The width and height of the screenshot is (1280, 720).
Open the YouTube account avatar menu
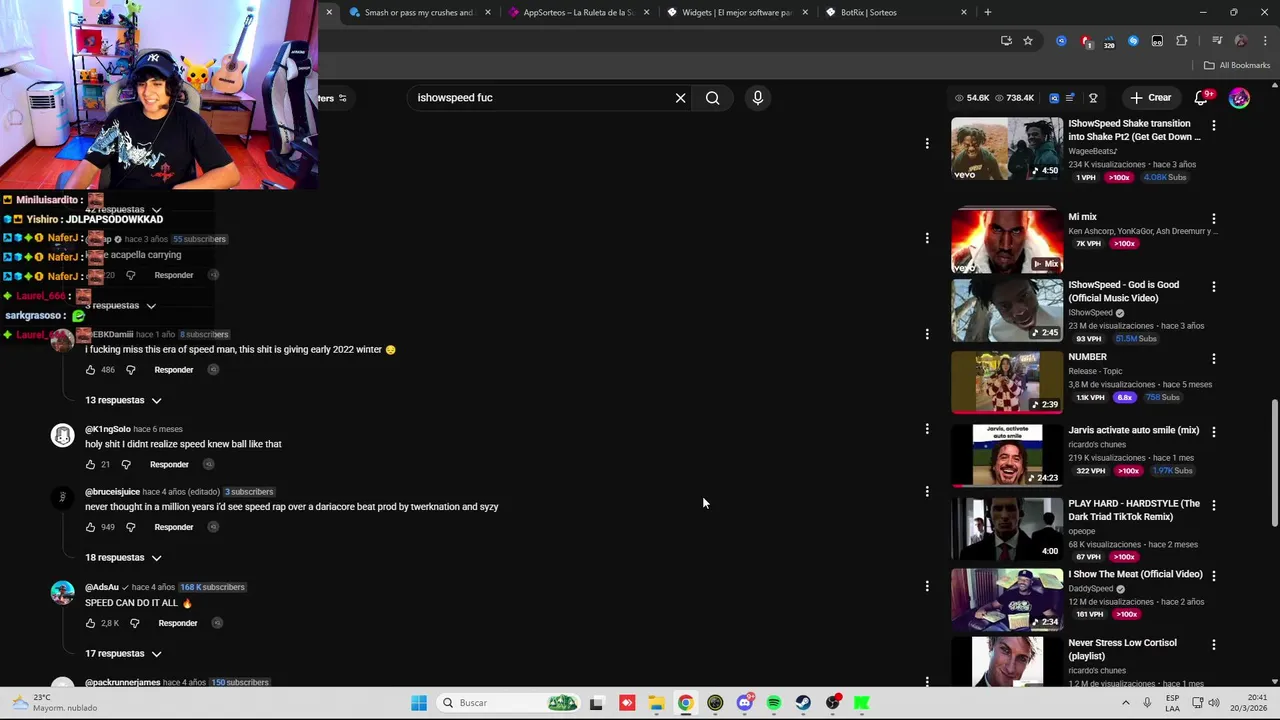[1239, 98]
